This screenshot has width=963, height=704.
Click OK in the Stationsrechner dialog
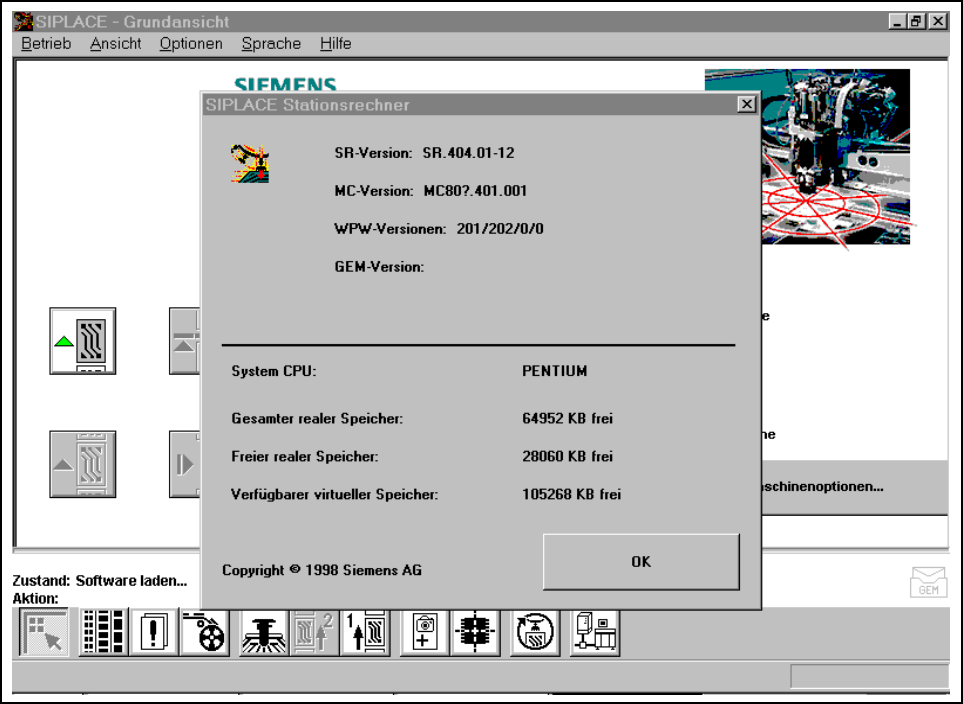[x=641, y=561]
